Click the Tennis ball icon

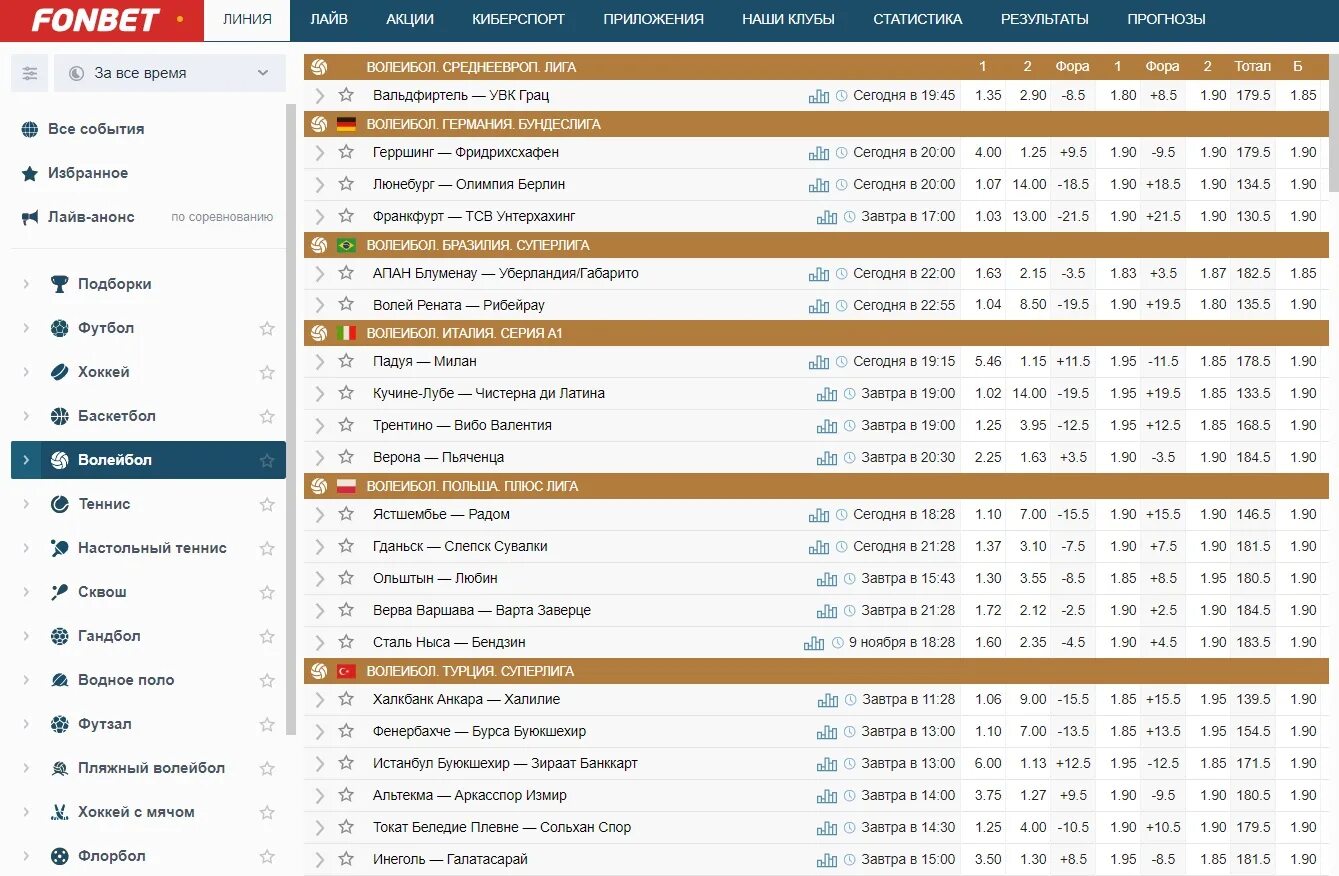tap(60, 504)
